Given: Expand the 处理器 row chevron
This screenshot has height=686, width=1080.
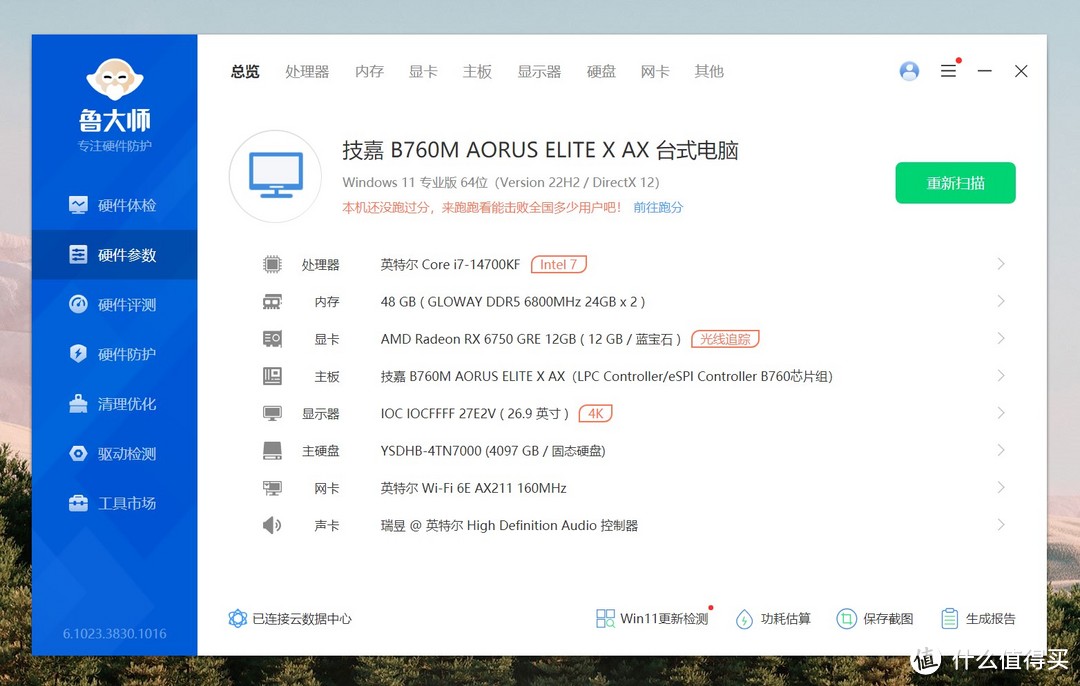Looking at the screenshot, I should coord(1001,264).
